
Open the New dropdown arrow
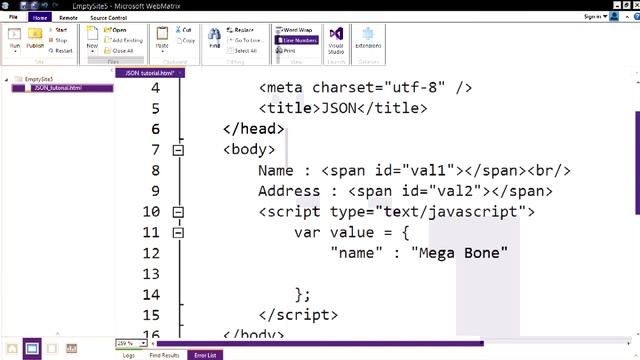pyautogui.click(x=92, y=52)
